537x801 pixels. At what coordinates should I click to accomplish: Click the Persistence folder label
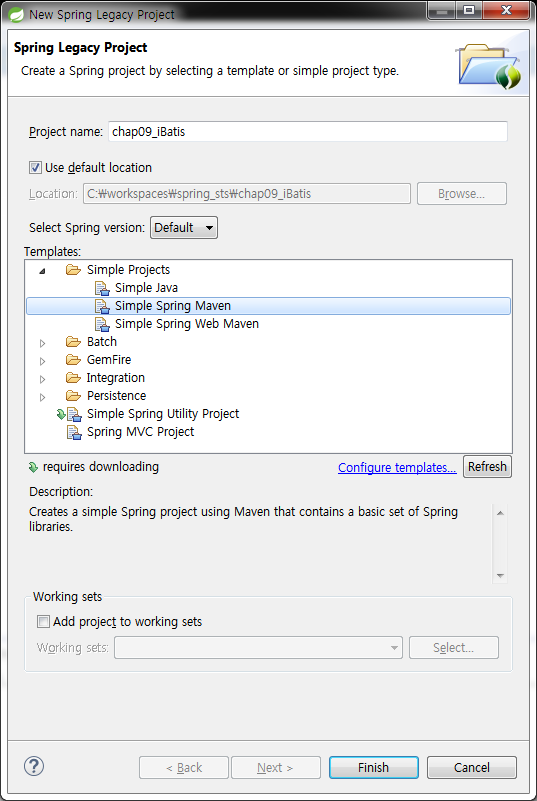pyautogui.click(x=116, y=396)
